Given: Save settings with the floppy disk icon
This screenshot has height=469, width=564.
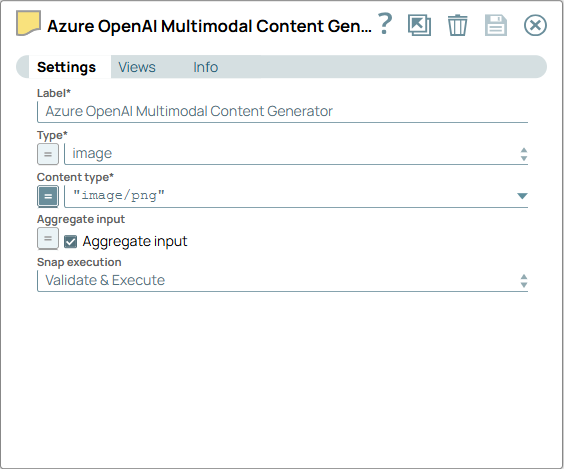Looking at the screenshot, I should pyautogui.click(x=496, y=25).
